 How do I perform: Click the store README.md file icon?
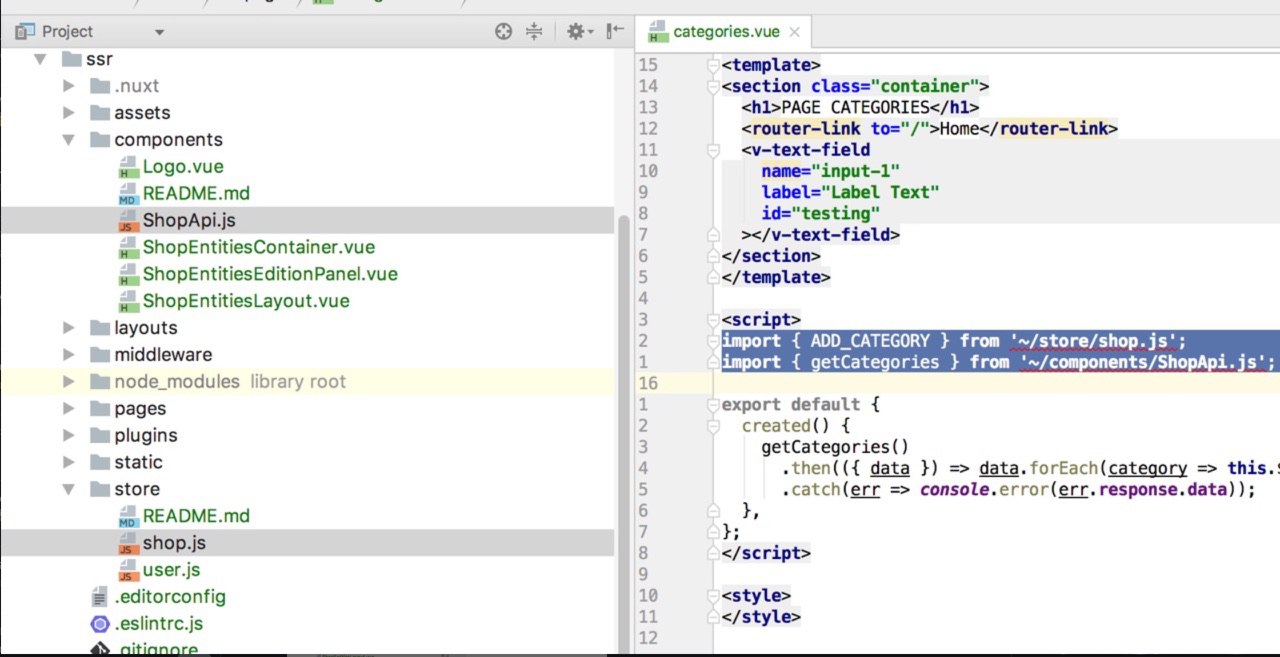[127, 517]
